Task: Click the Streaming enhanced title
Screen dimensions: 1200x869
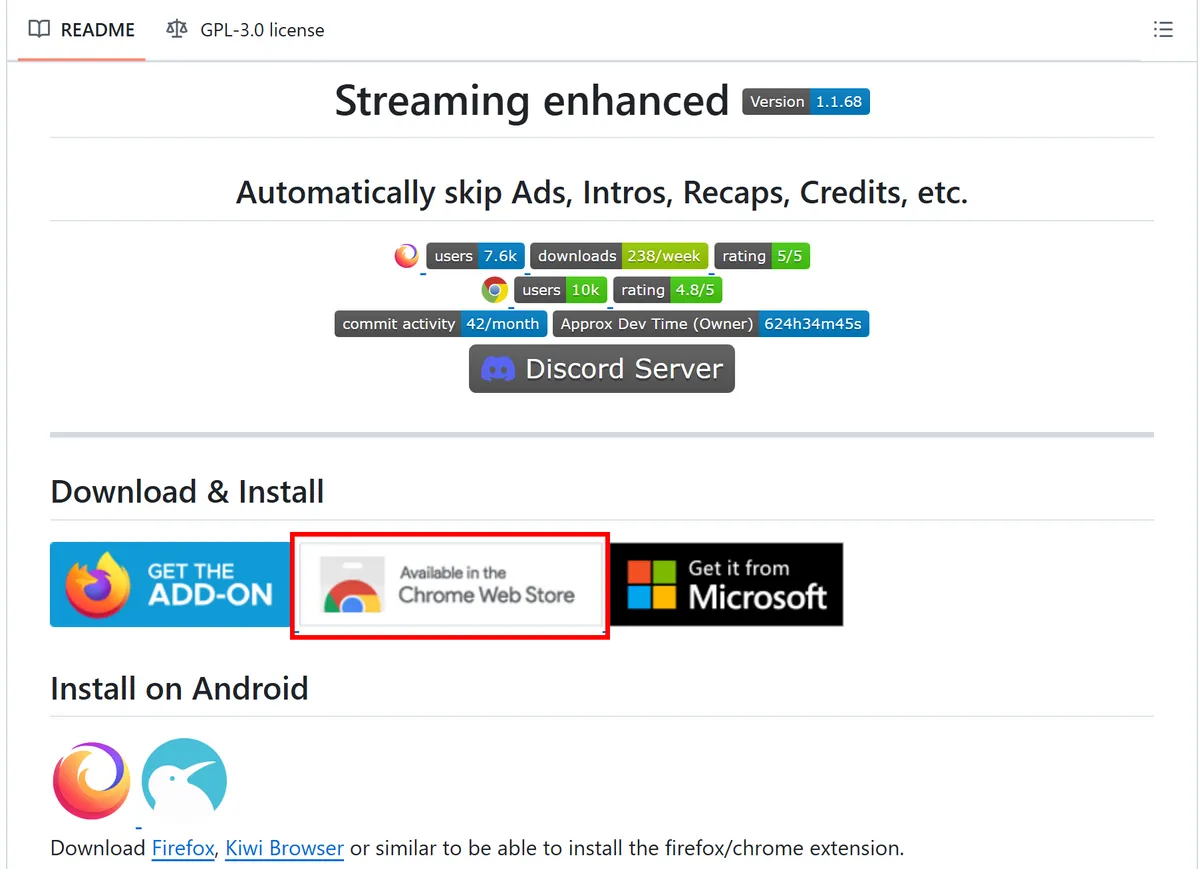Action: [532, 101]
